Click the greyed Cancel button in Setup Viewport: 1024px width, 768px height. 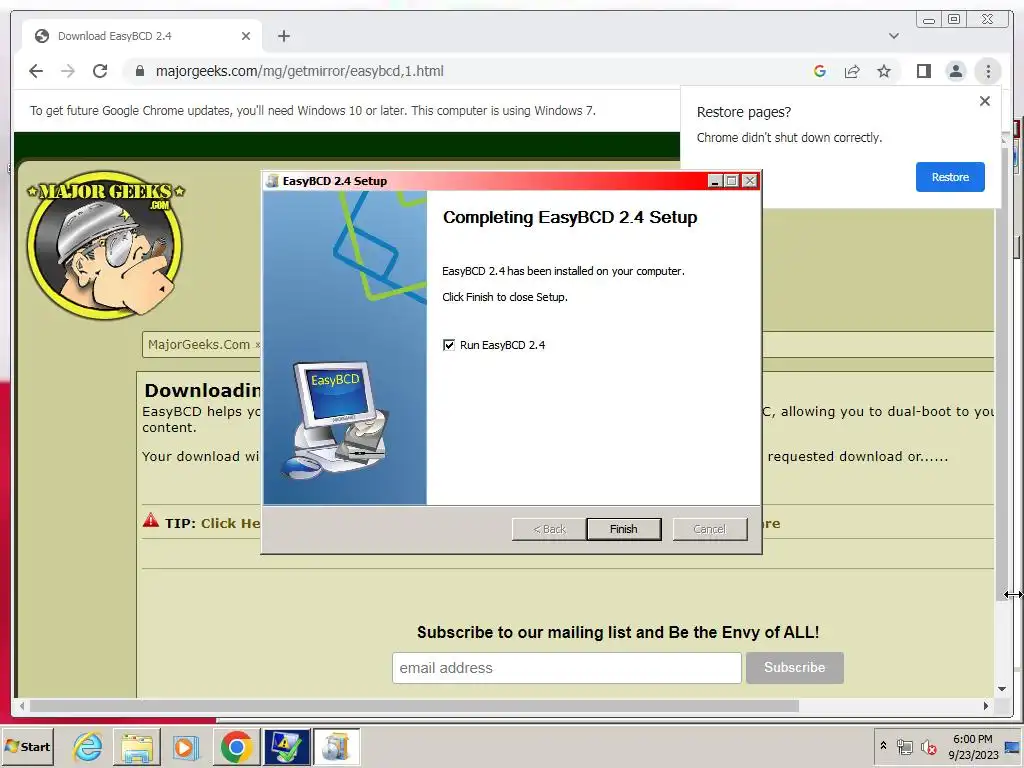tap(710, 529)
